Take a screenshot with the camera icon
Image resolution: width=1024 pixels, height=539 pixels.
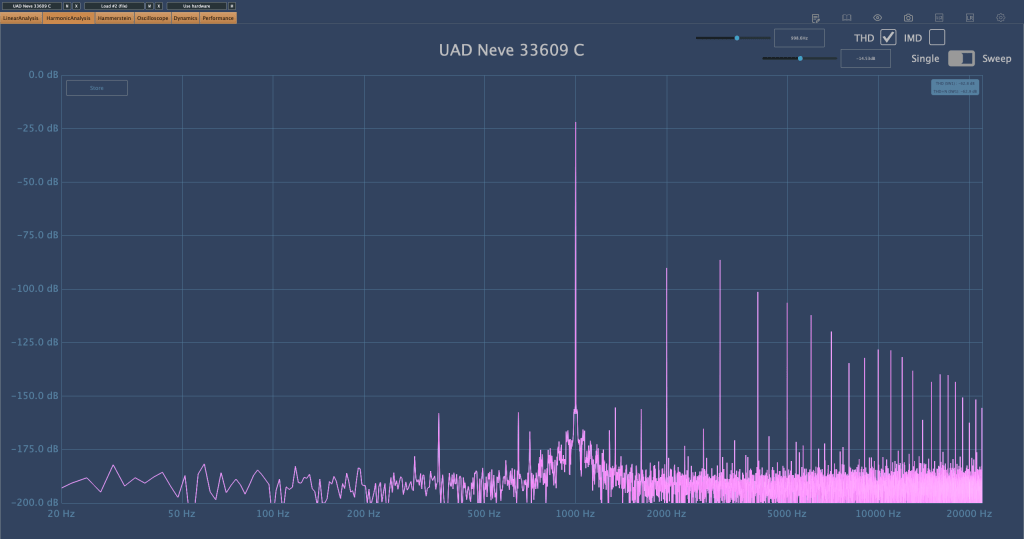coord(908,18)
